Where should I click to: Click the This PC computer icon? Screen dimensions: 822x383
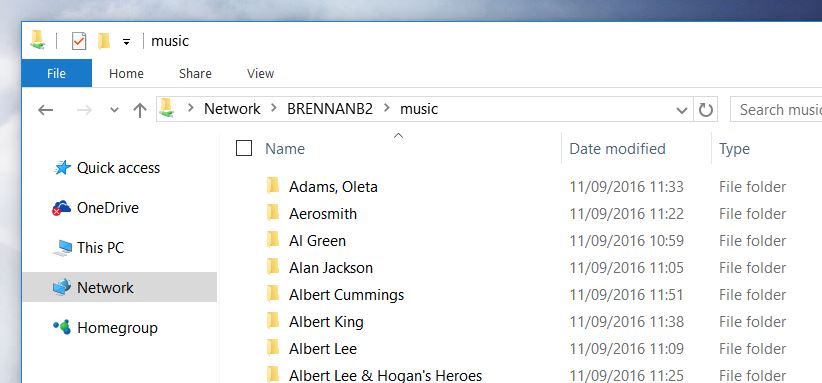pos(62,248)
